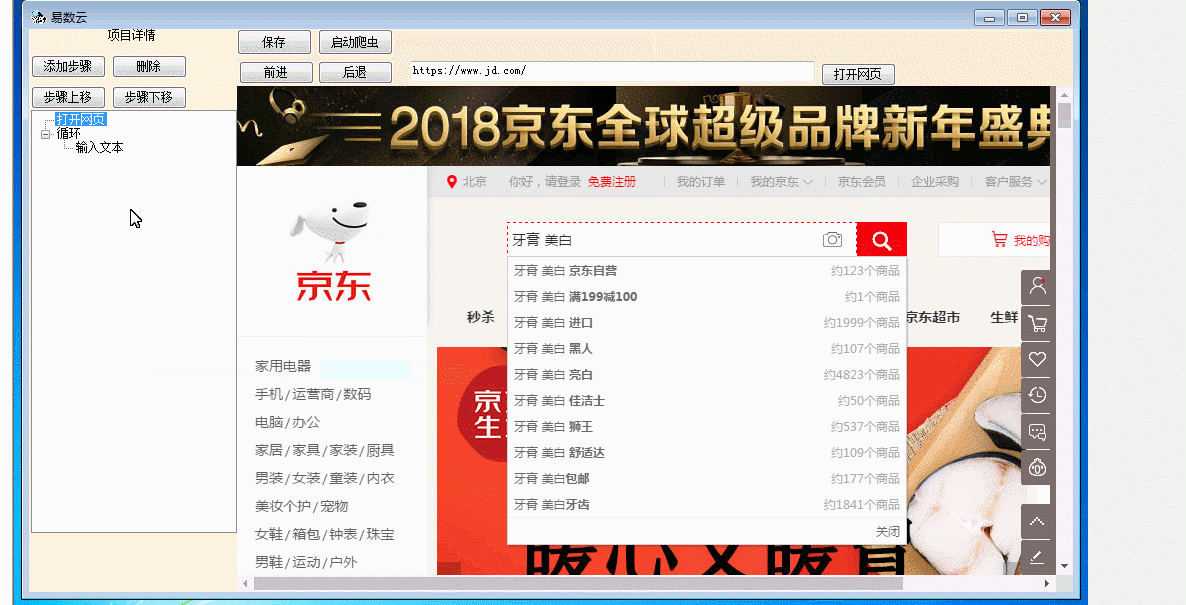
Task: Open the 京东会员 link
Action: coord(862,182)
